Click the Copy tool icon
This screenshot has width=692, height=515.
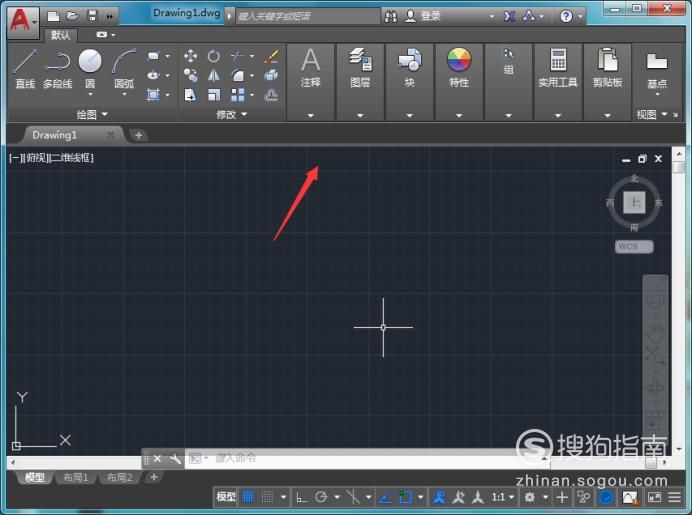[190, 75]
